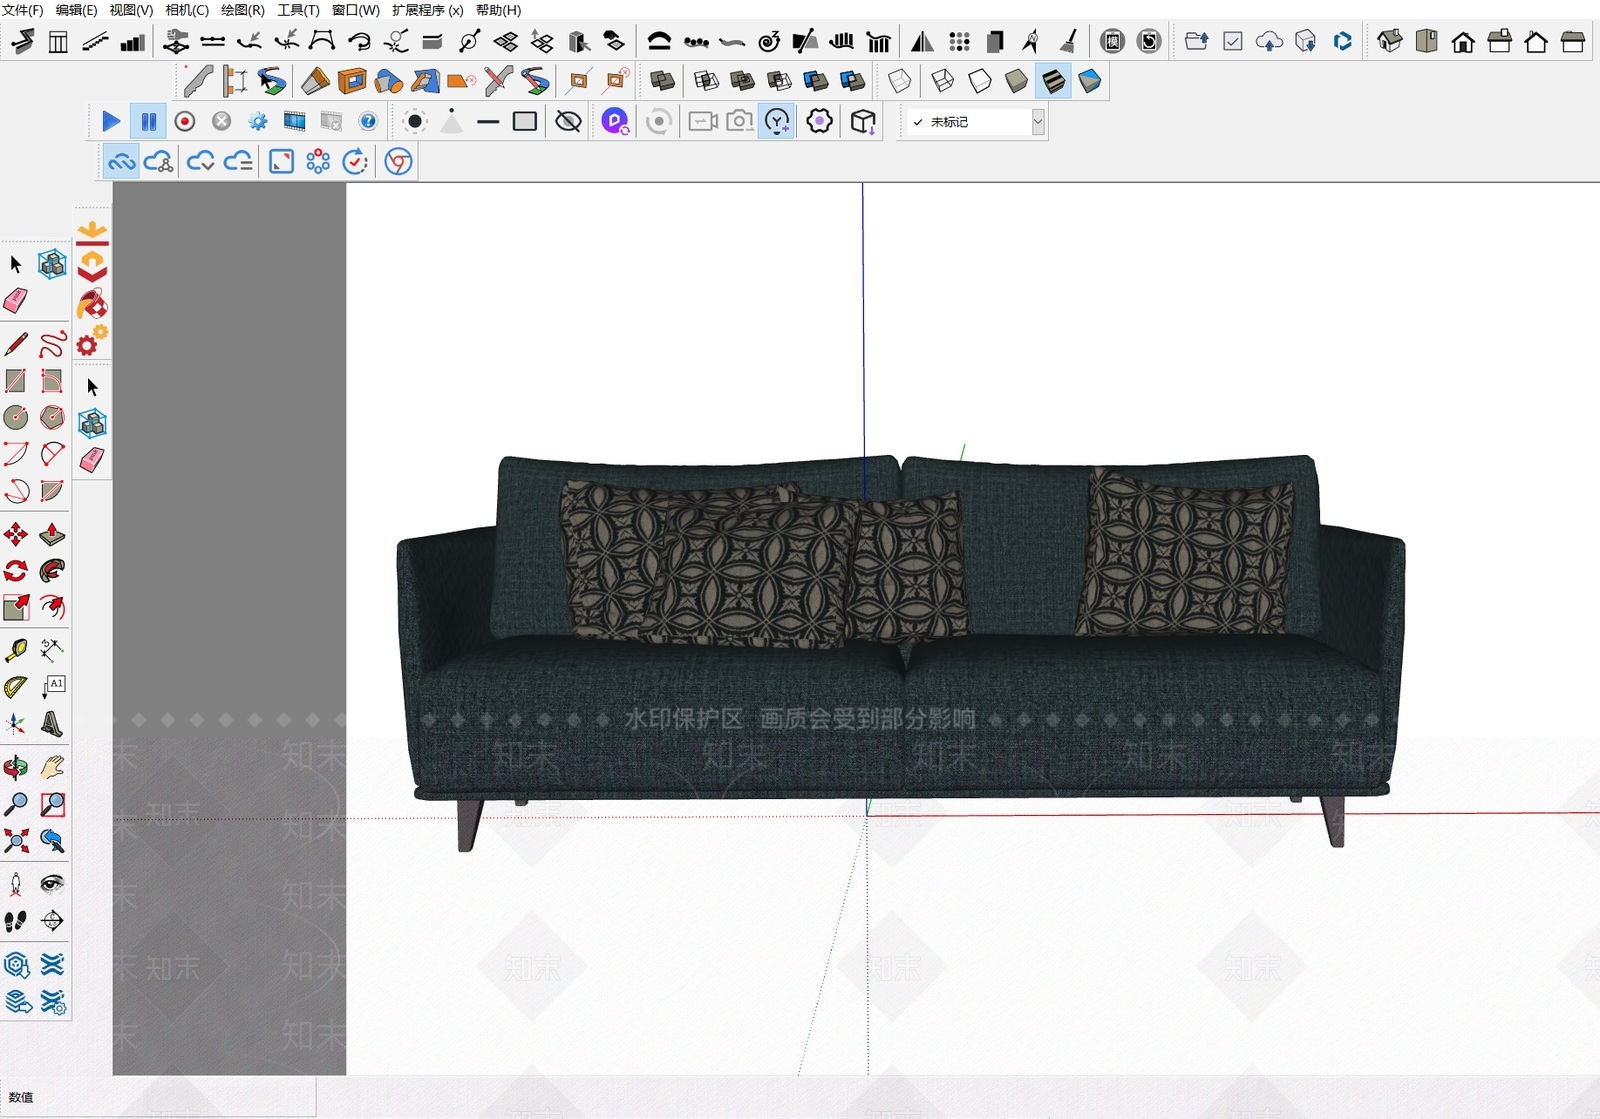This screenshot has width=1600, height=1119.
Task: Select the Pan hand tool
Action: 53,768
